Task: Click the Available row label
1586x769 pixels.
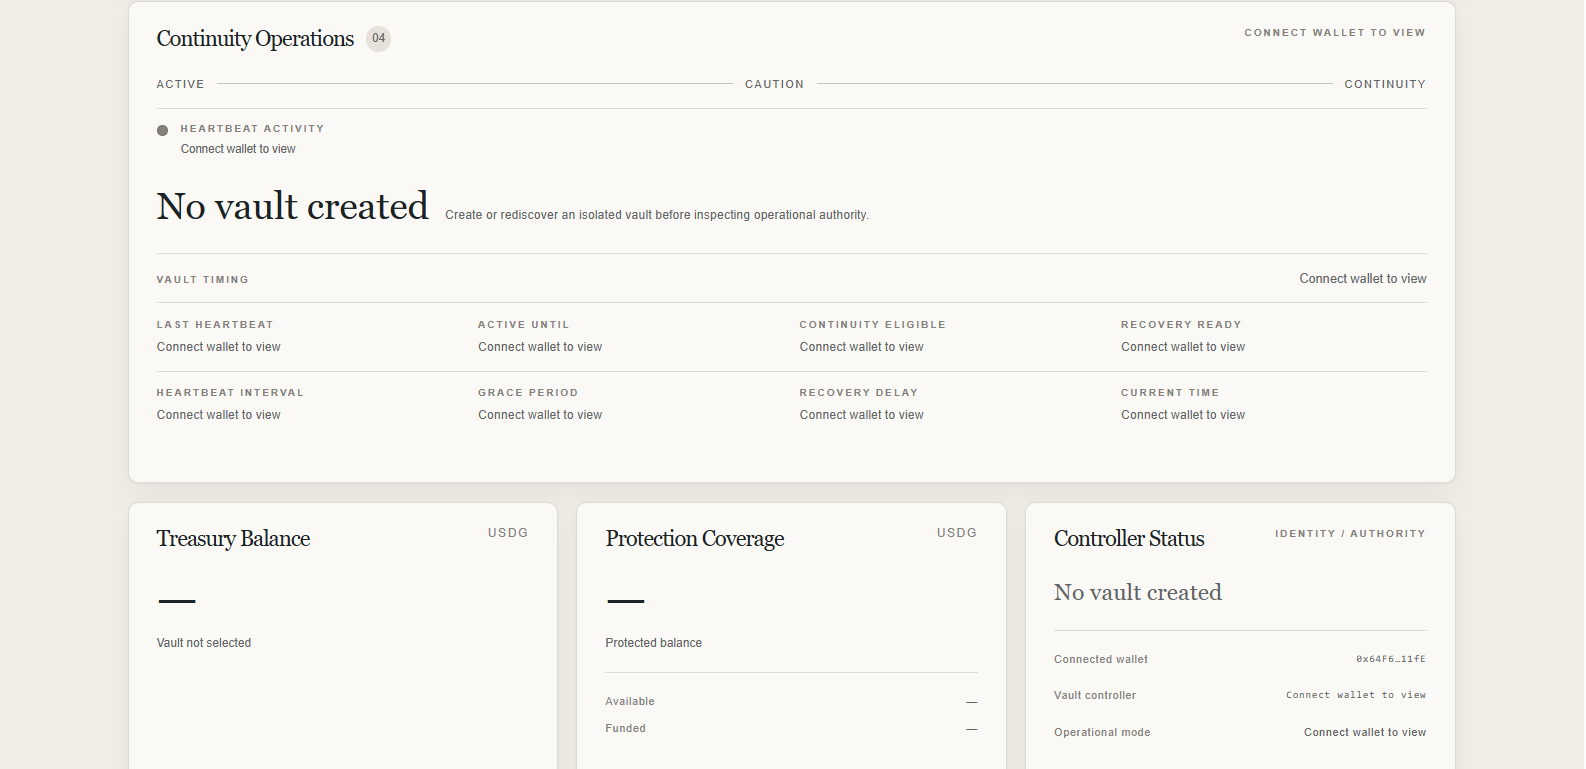Action: point(630,702)
